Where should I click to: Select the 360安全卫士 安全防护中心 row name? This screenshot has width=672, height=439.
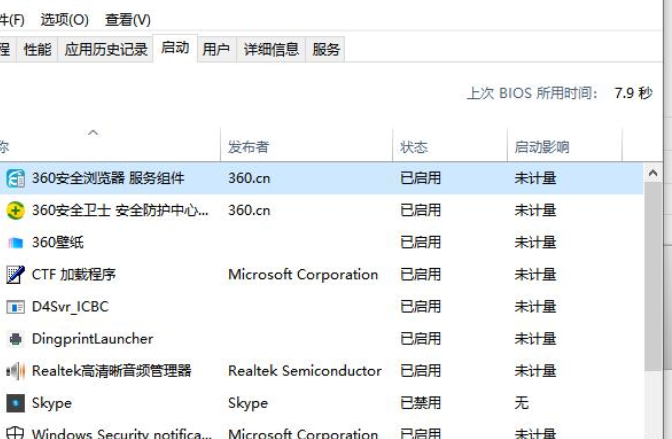tap(120, 210)
